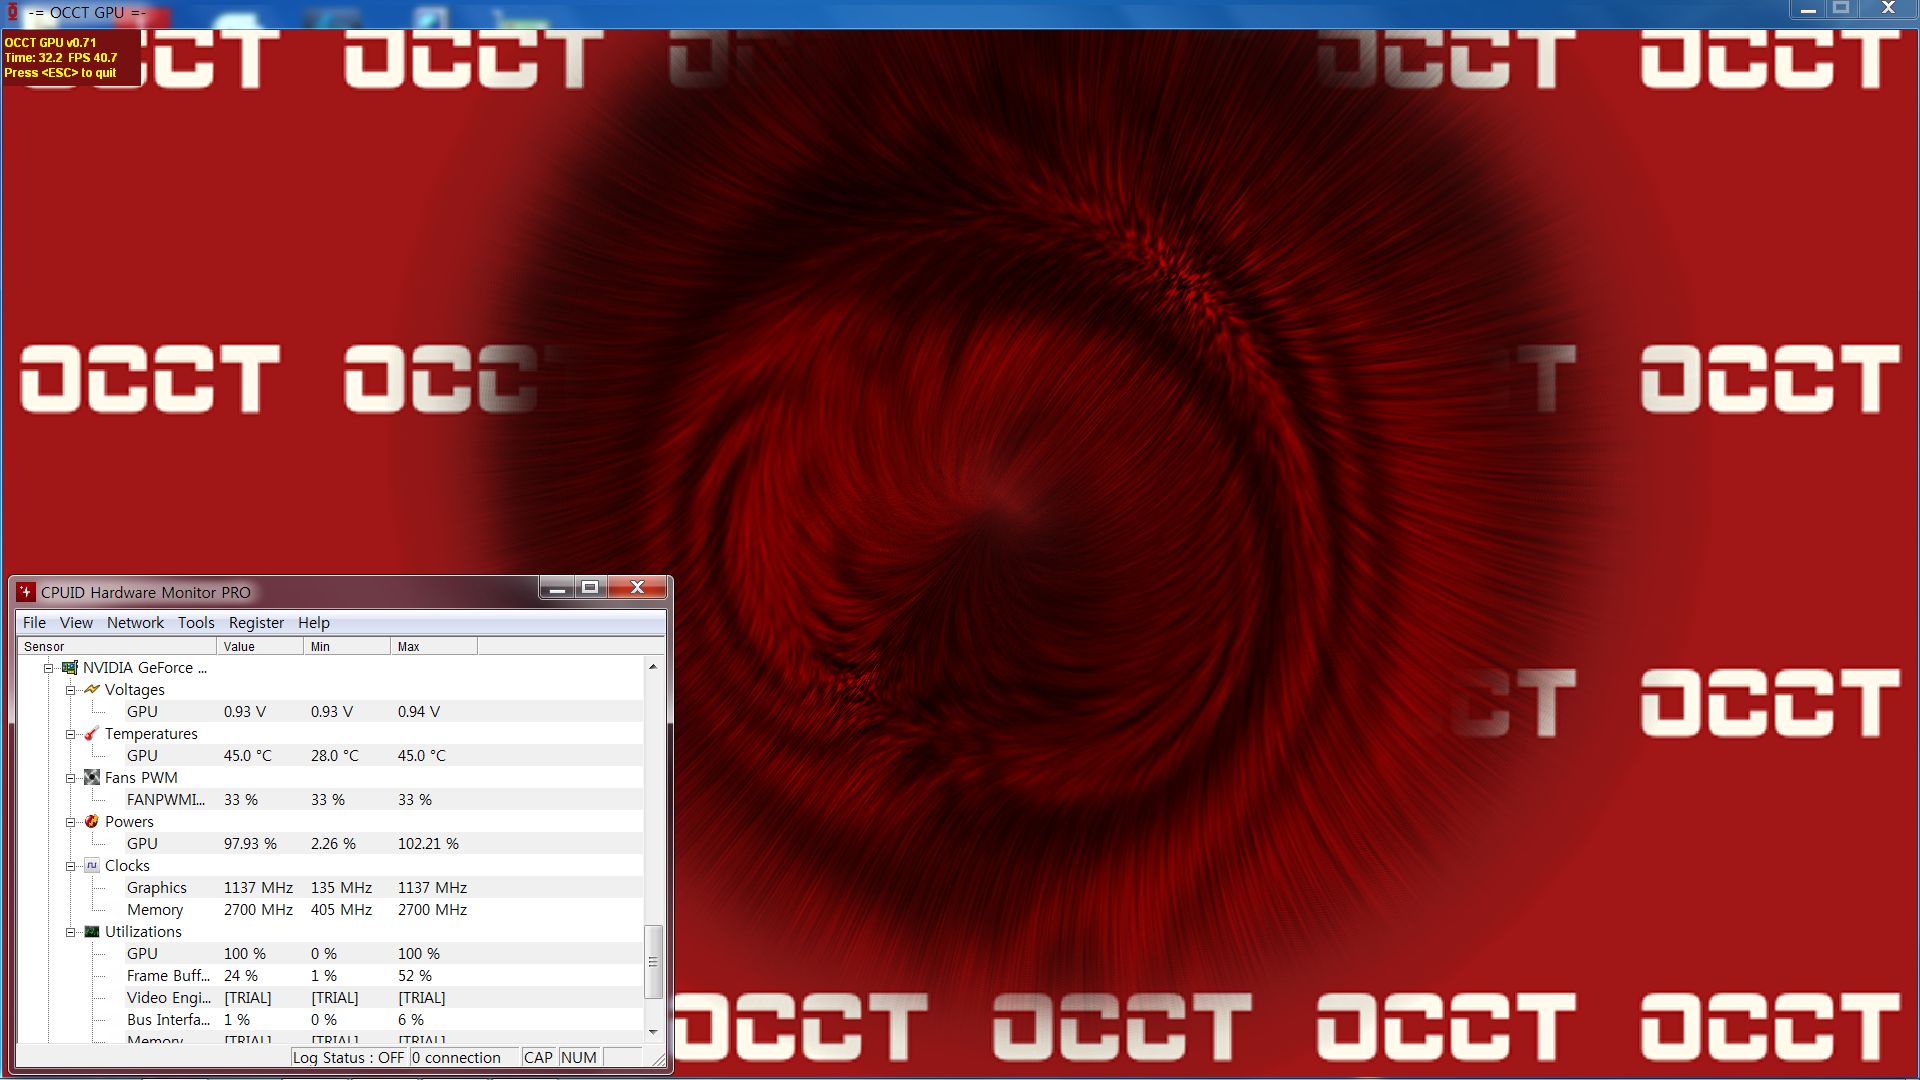Click the 0 connection status panel
The width and height of the screenshot is (1920, 1080).
click(x=465, y=1058)
